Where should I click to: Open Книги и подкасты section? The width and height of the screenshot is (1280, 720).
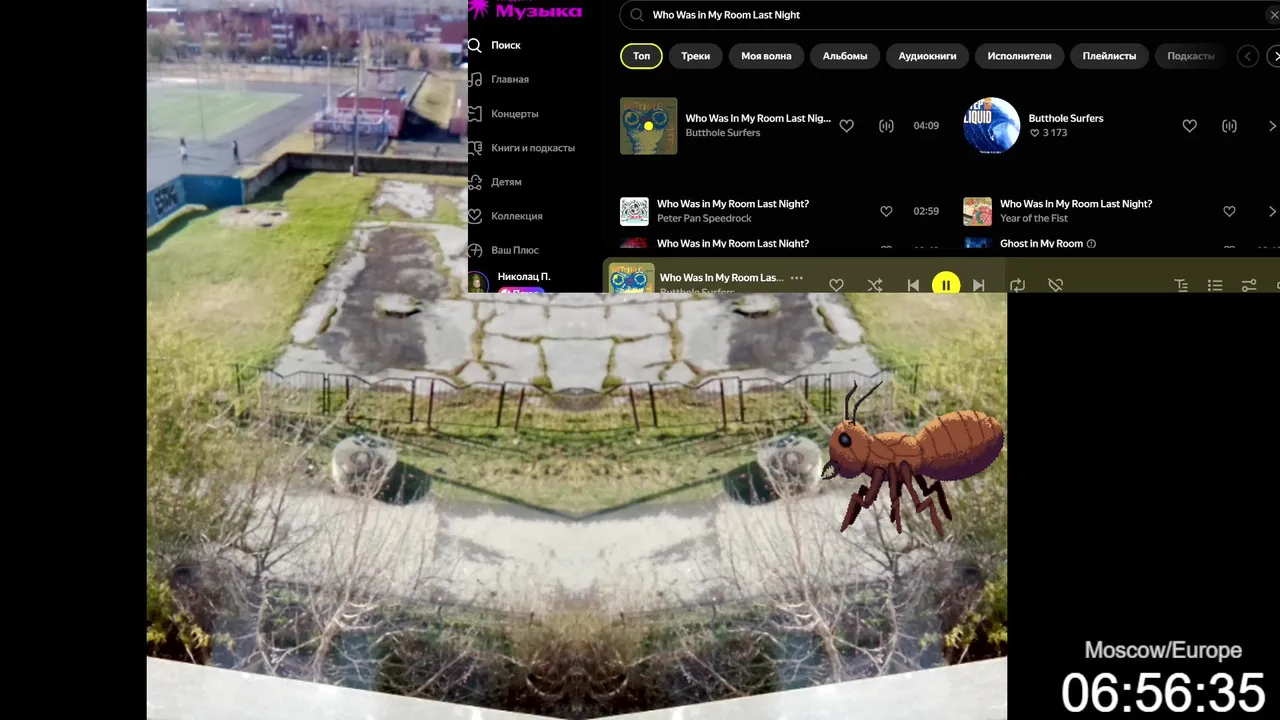click(x=533, y=148)
